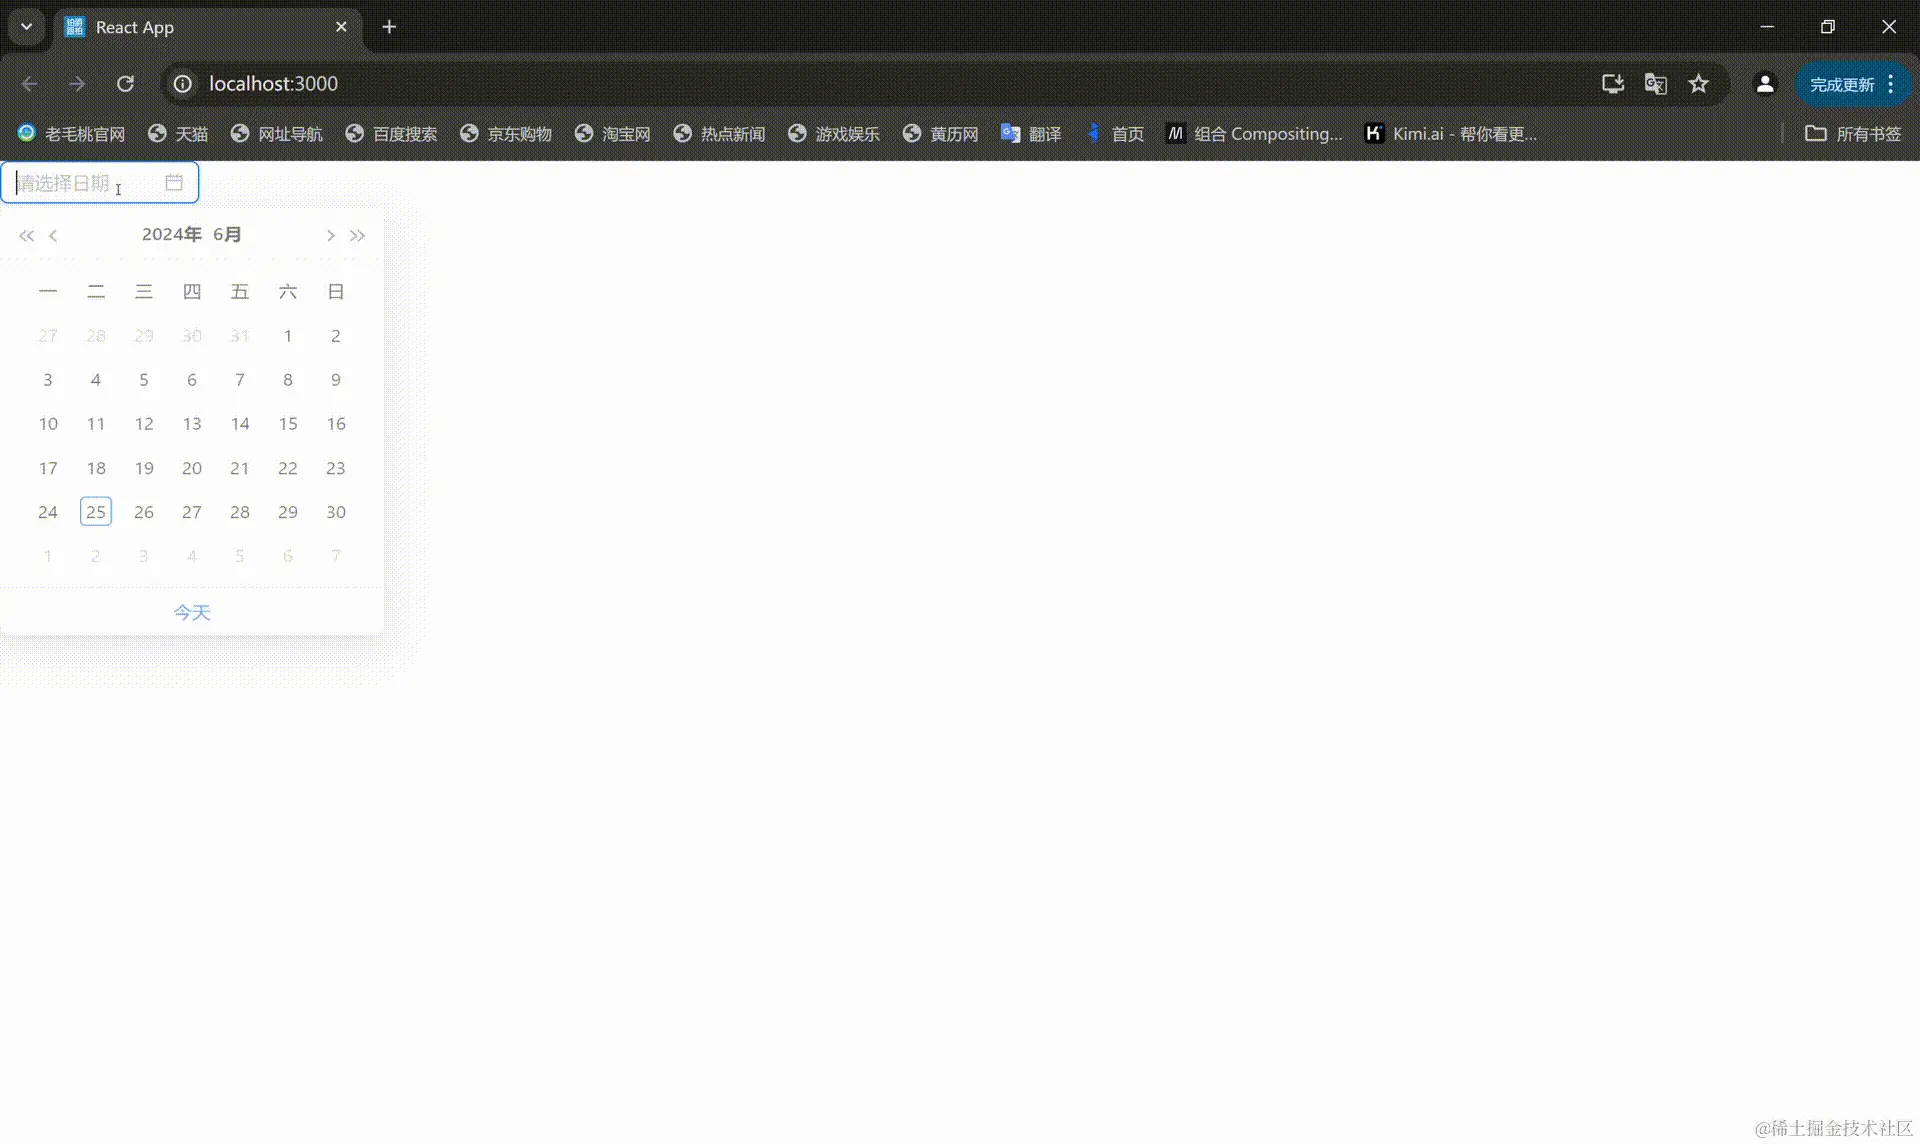Open the site info icon next to localhost:3000

pyautogui.click(x=181, y=84)
